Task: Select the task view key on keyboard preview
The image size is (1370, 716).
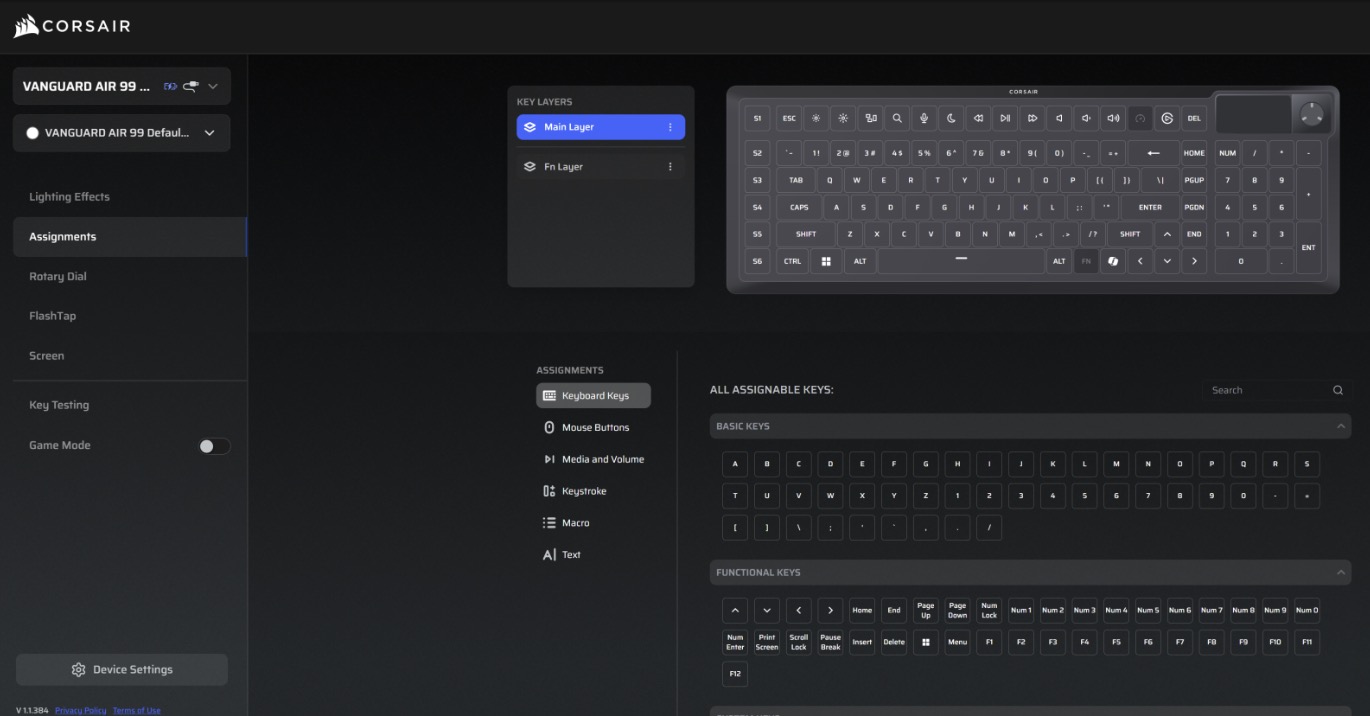Action: [870, 118]
